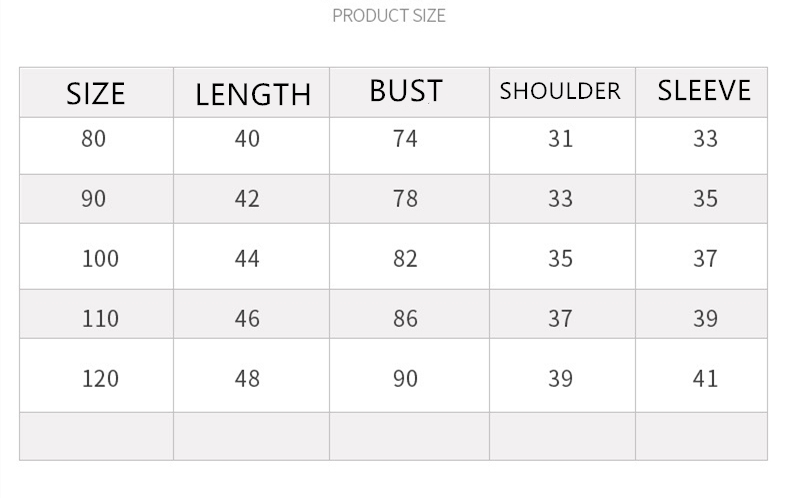Click the PRODUCT SIZE title text
This screenshot has width=789, height=498.
coord(388,15)
